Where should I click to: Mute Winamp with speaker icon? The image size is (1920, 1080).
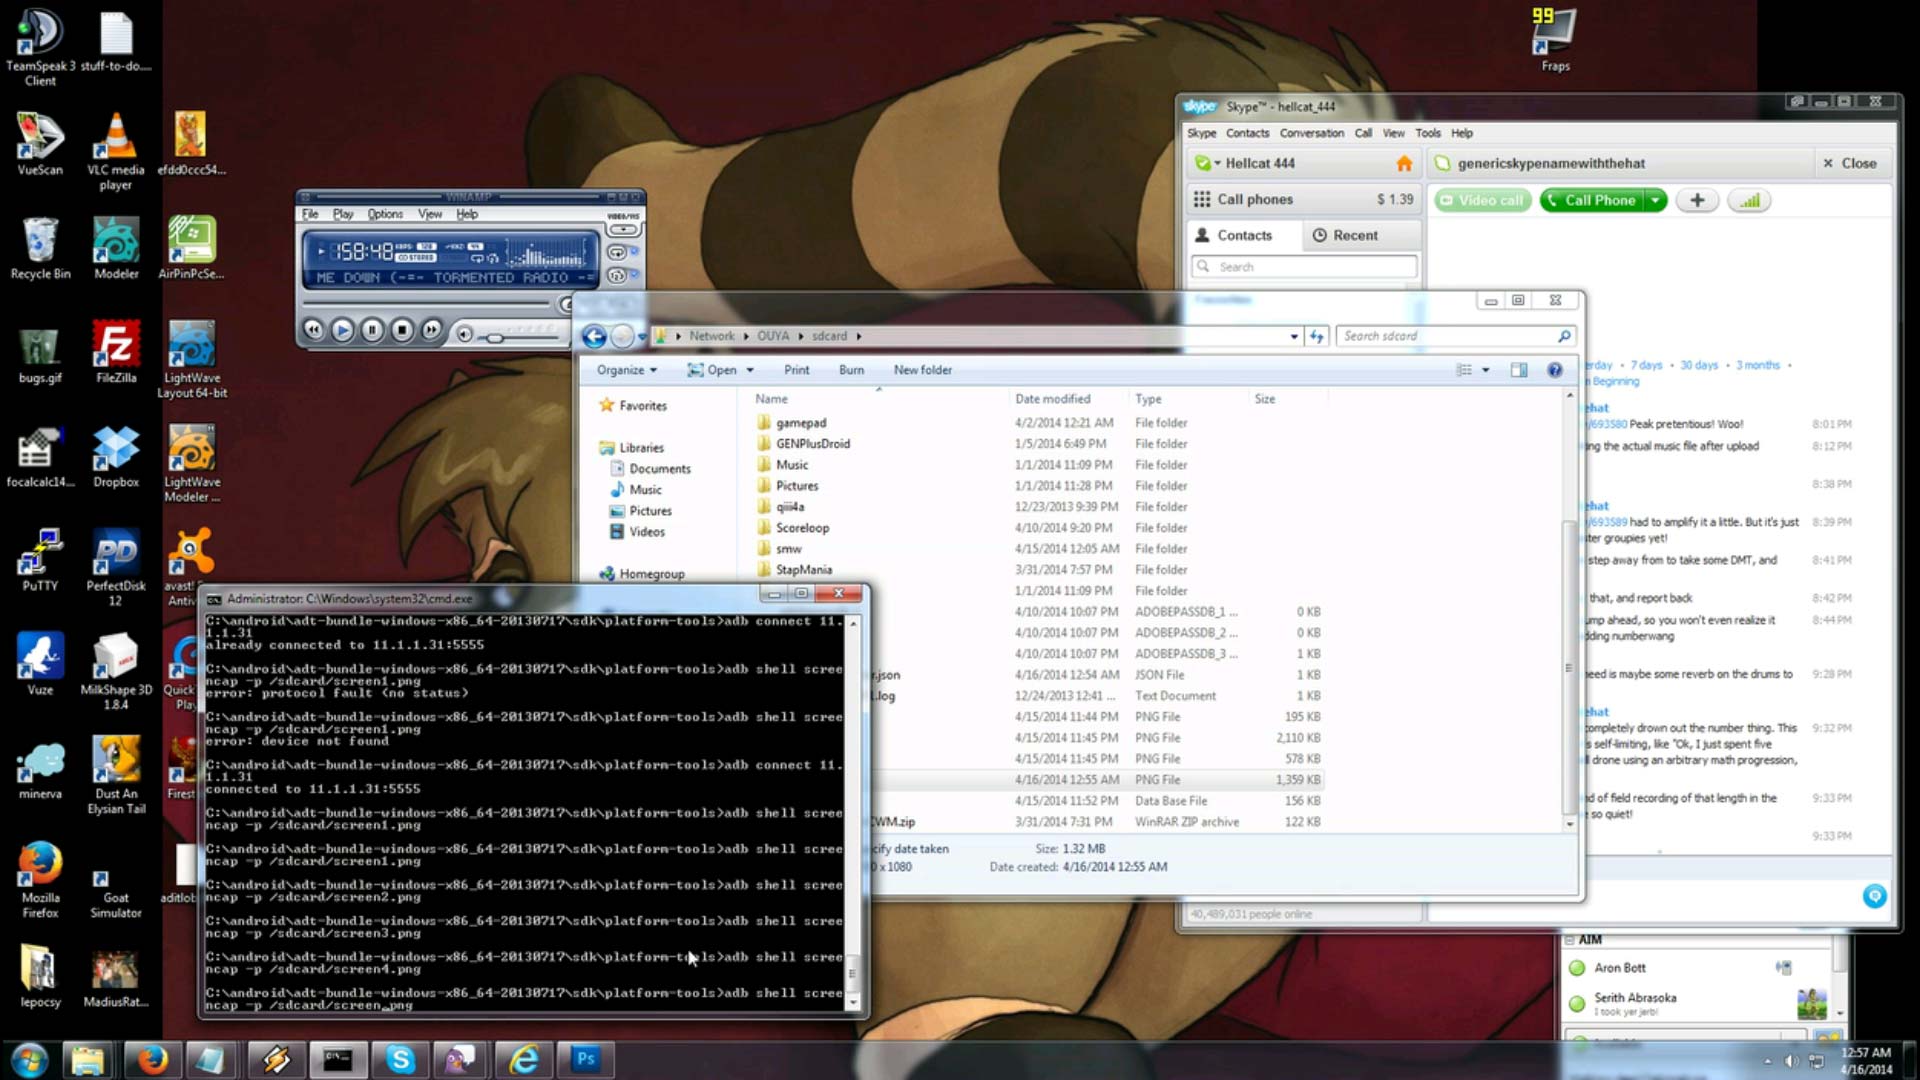point(464,334)
